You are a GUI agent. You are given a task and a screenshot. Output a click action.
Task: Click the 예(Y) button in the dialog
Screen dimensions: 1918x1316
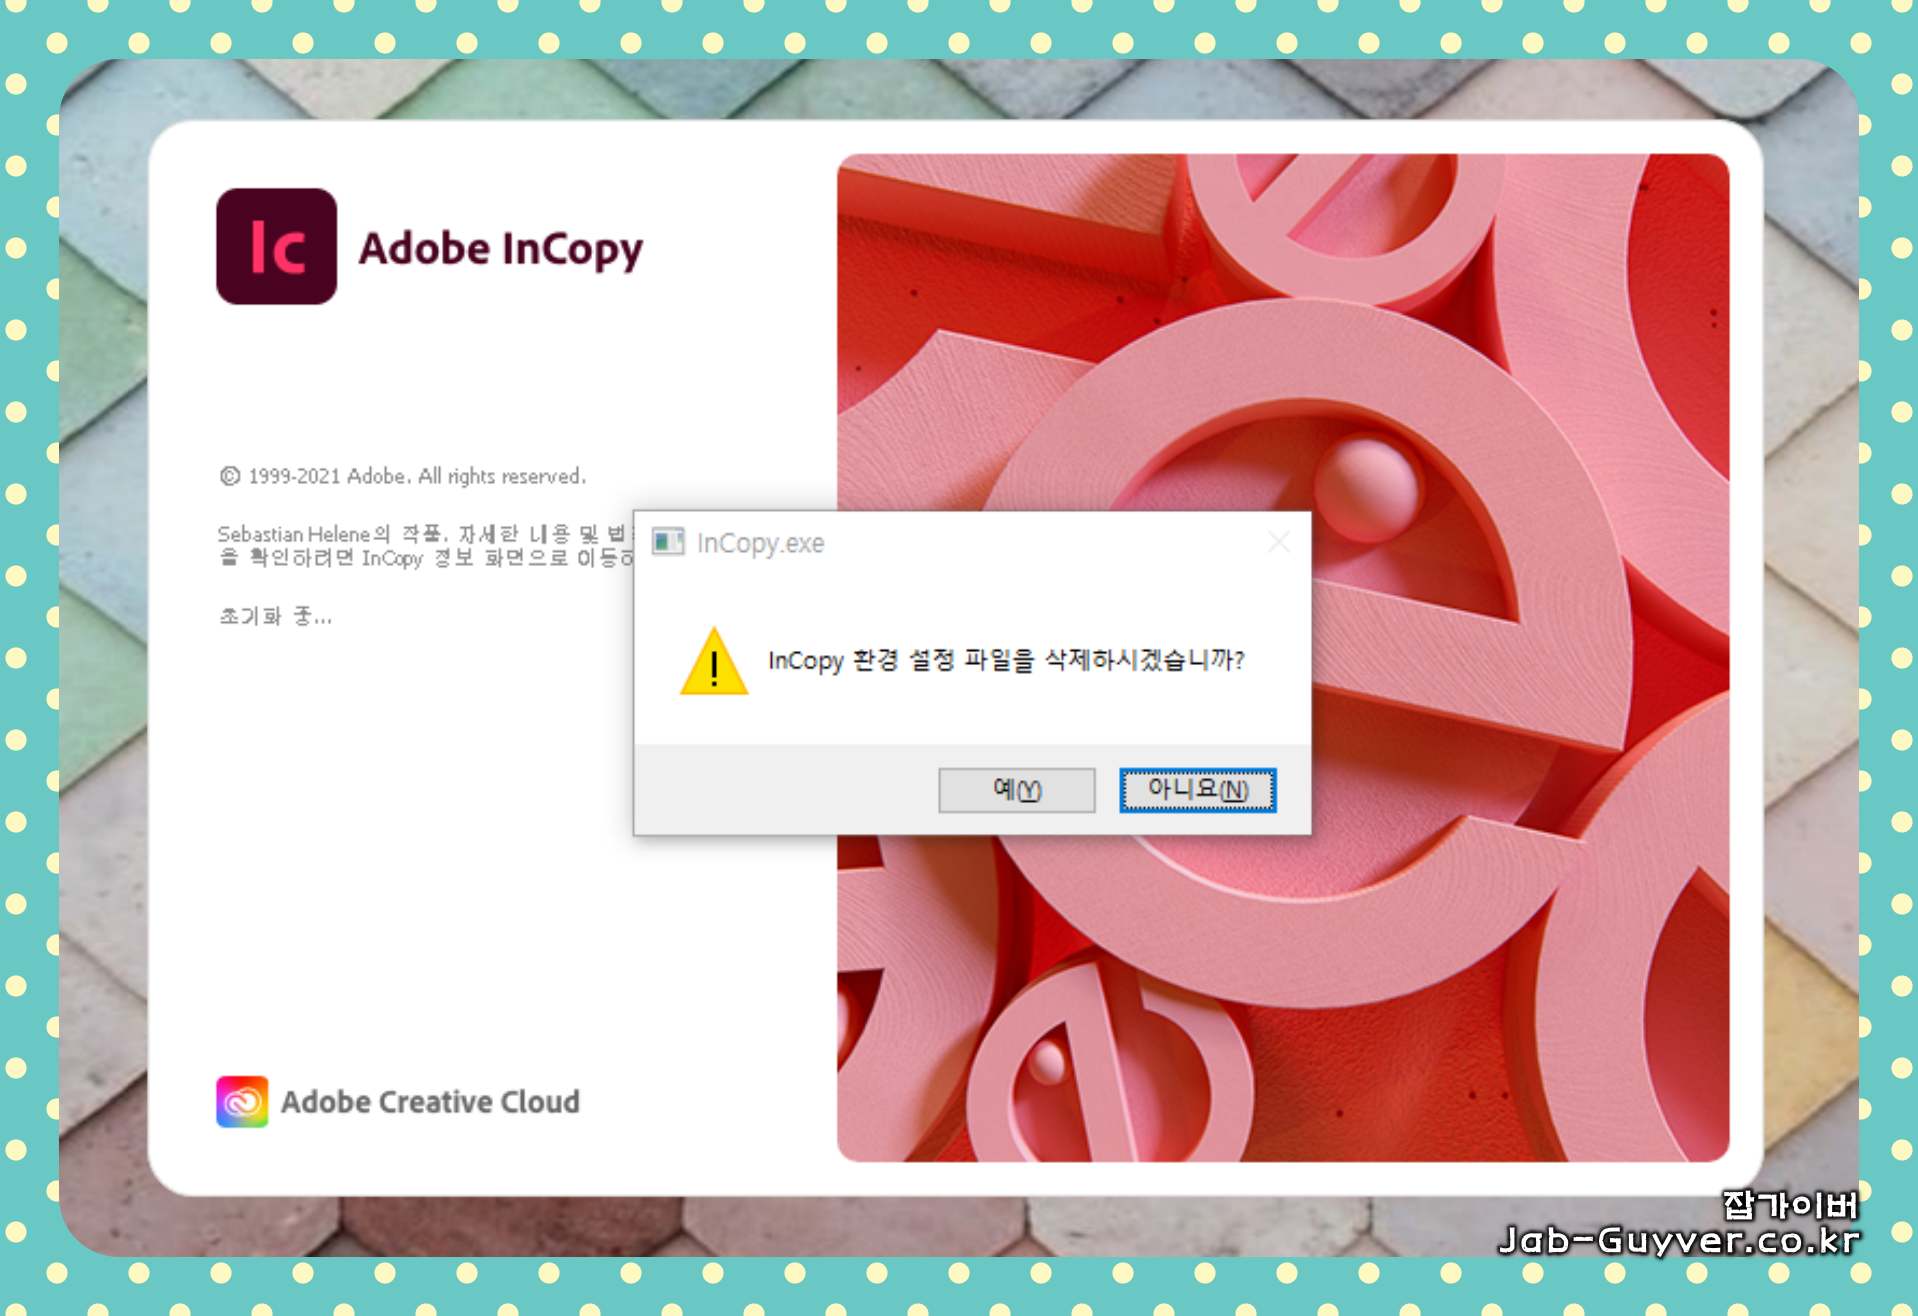pos(1016,790)
